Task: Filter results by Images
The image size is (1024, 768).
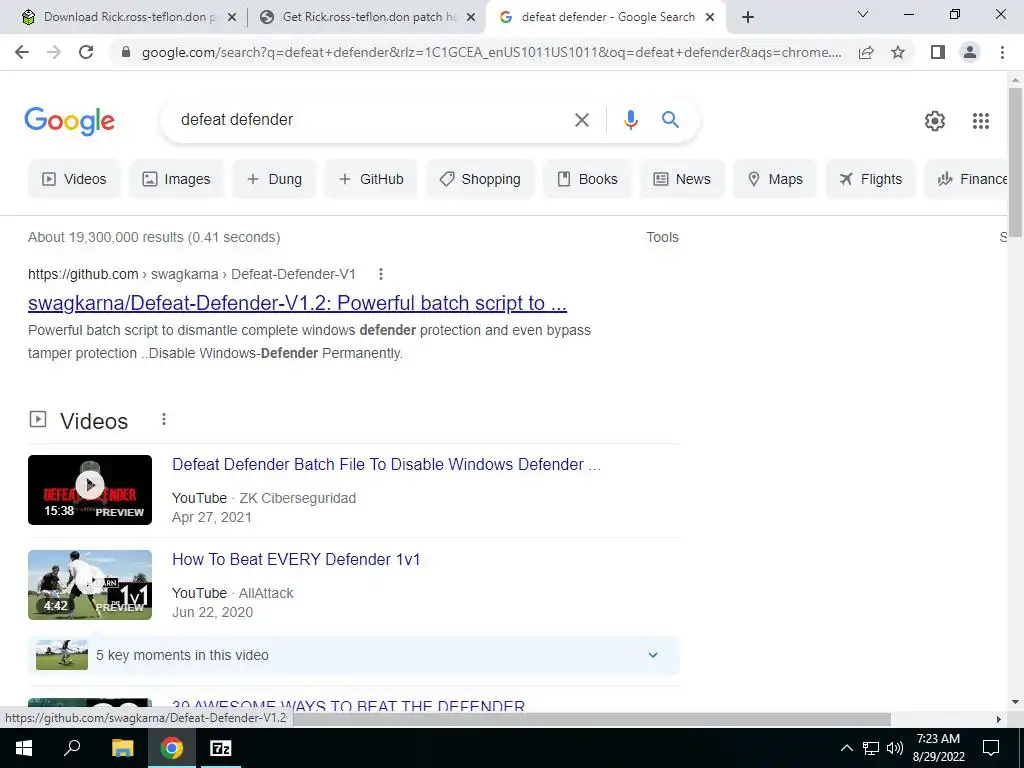Action: (x=176, y=179)
